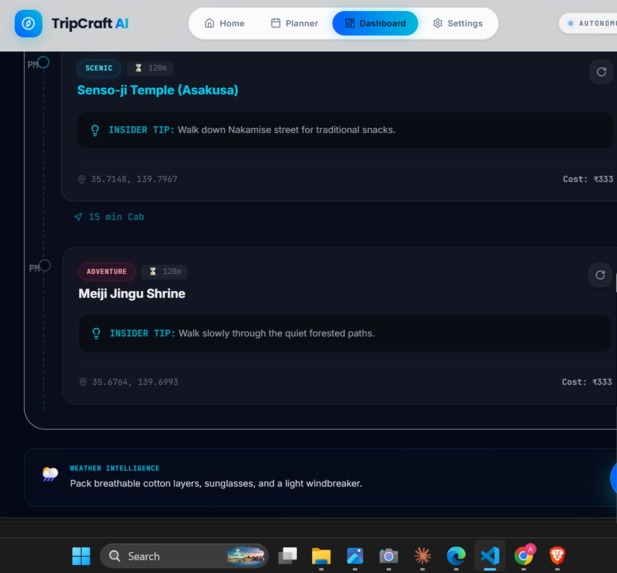Click the TripCraft AI compass logo icon

pos(28,24)
